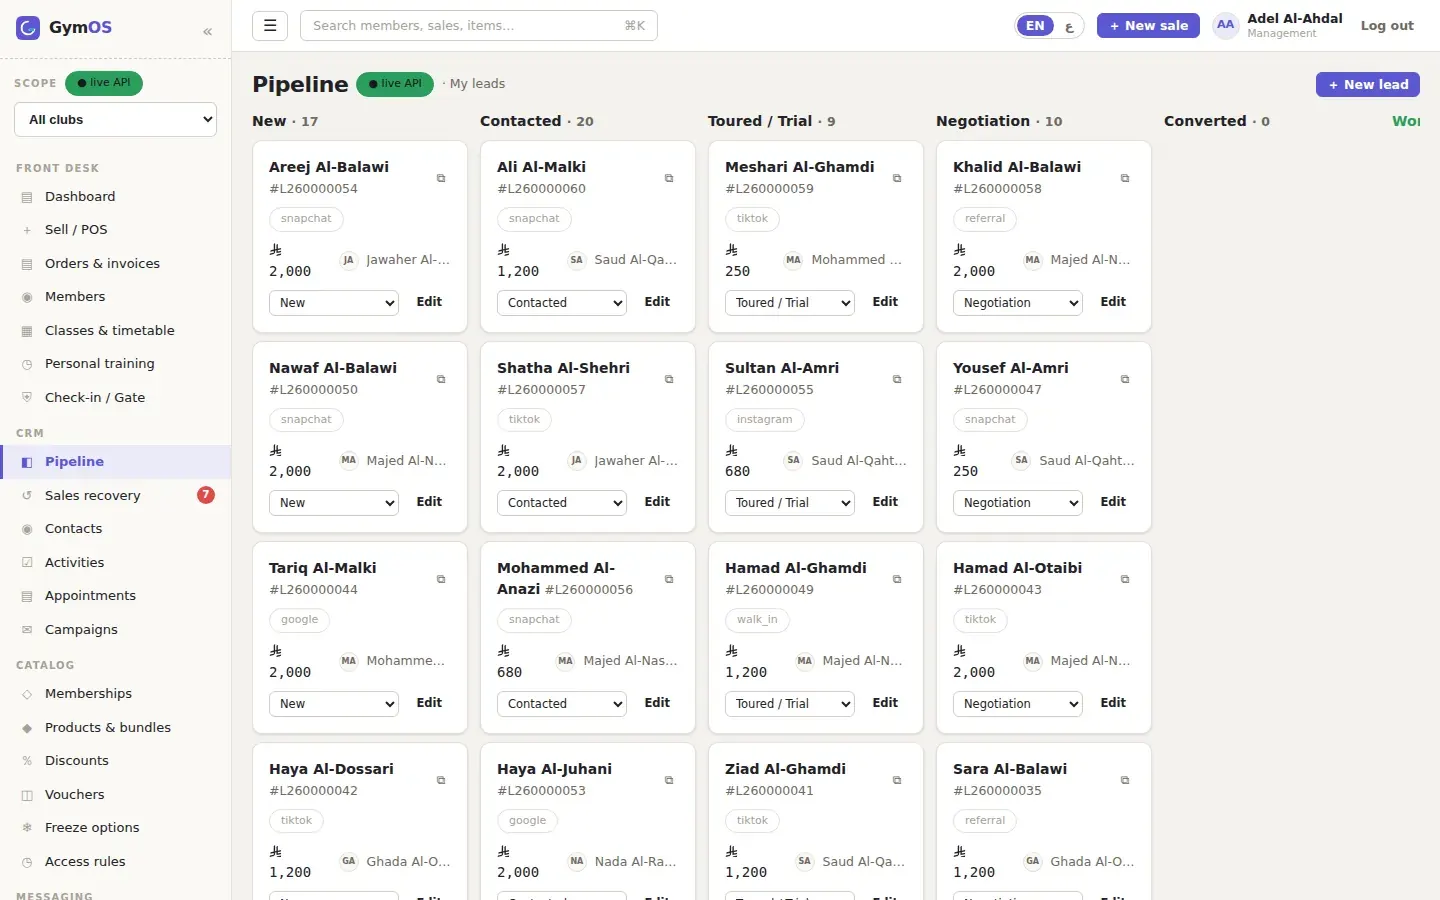Click the live API badge beside SCOPE
The height and width of the screenshot is (900, 1440).
pos(104,83)
